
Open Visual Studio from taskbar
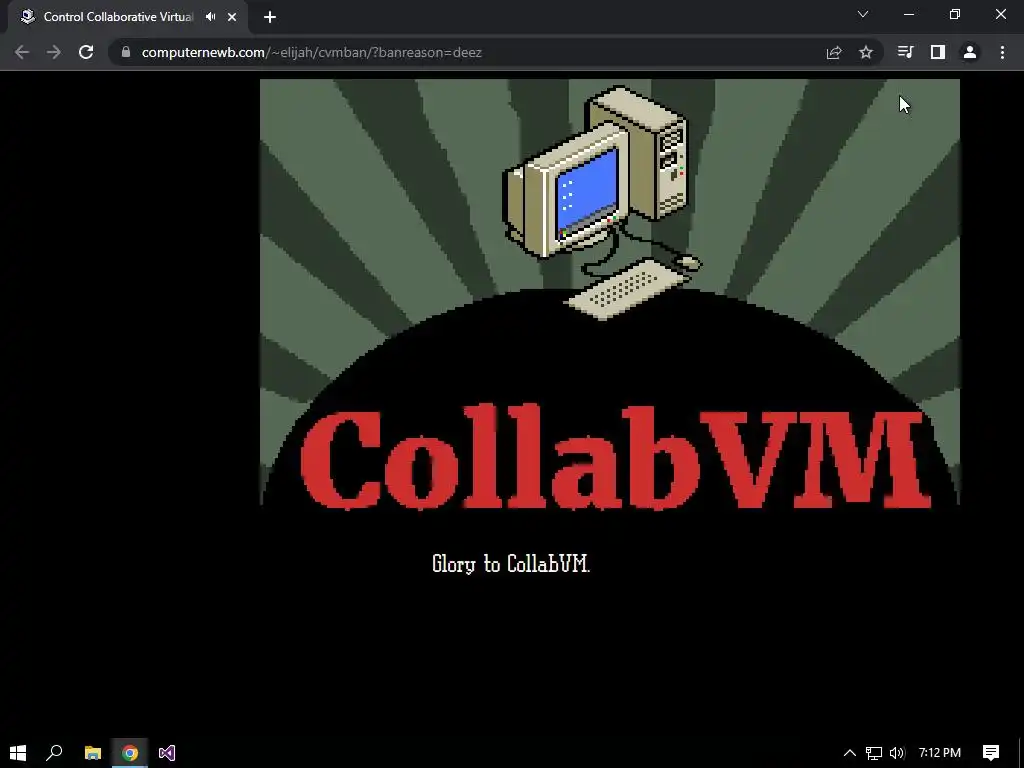167,752
